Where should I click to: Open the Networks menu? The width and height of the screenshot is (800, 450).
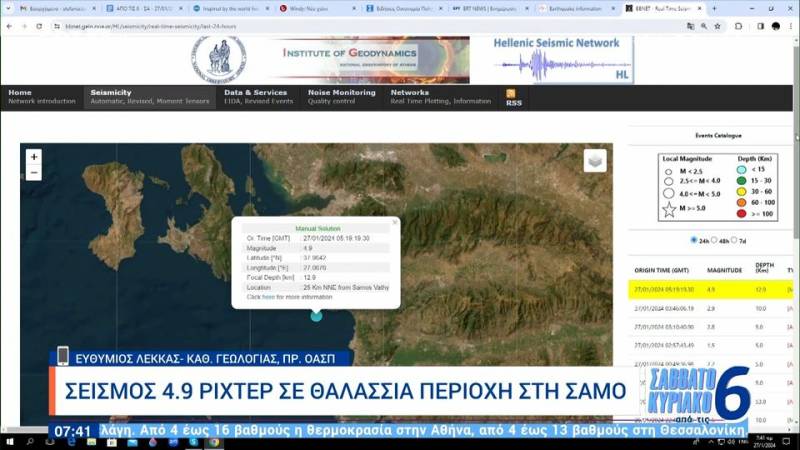(441, 97)
